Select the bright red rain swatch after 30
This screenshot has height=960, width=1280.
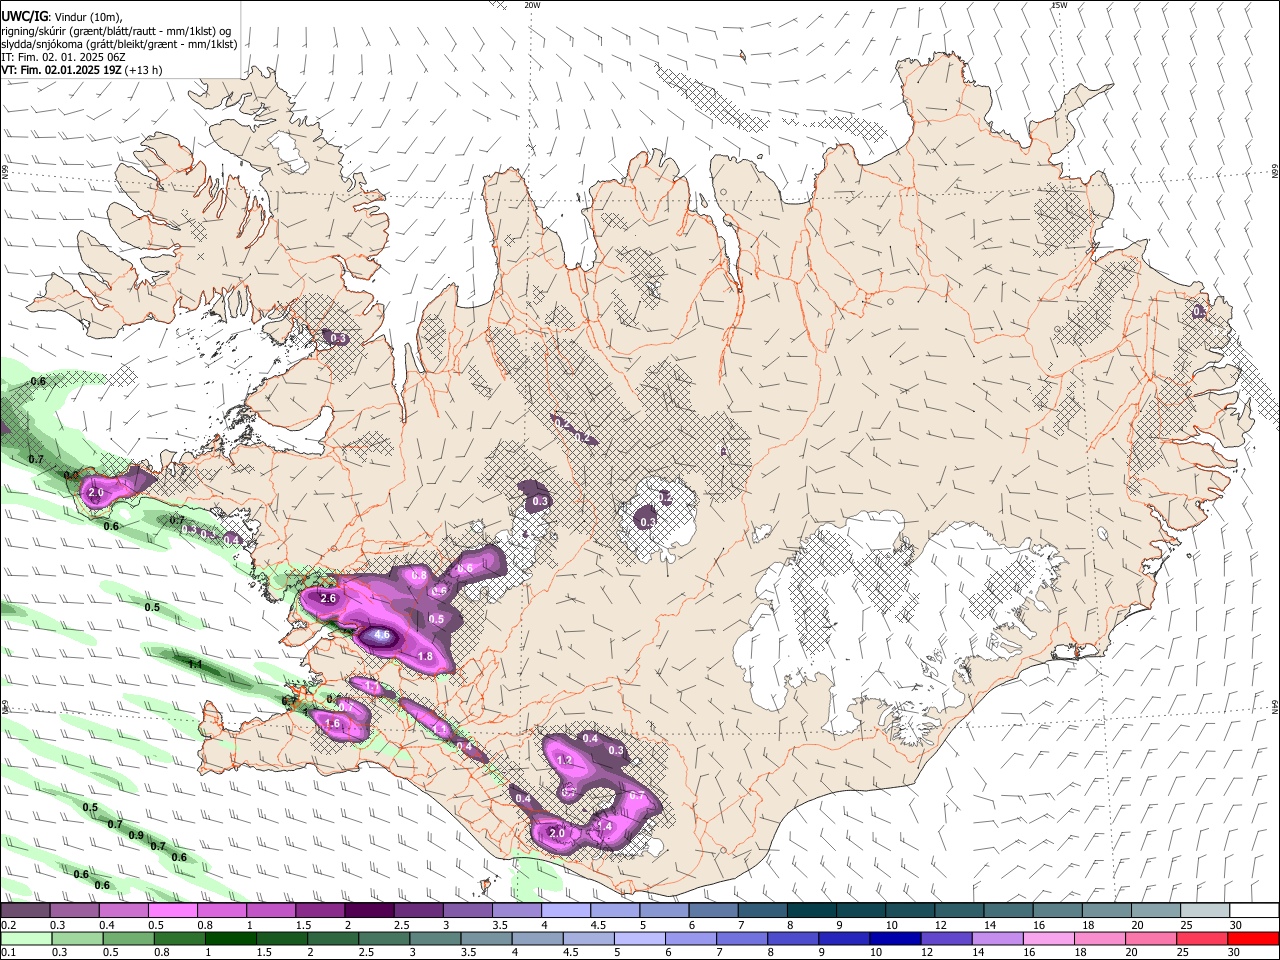1252,939
